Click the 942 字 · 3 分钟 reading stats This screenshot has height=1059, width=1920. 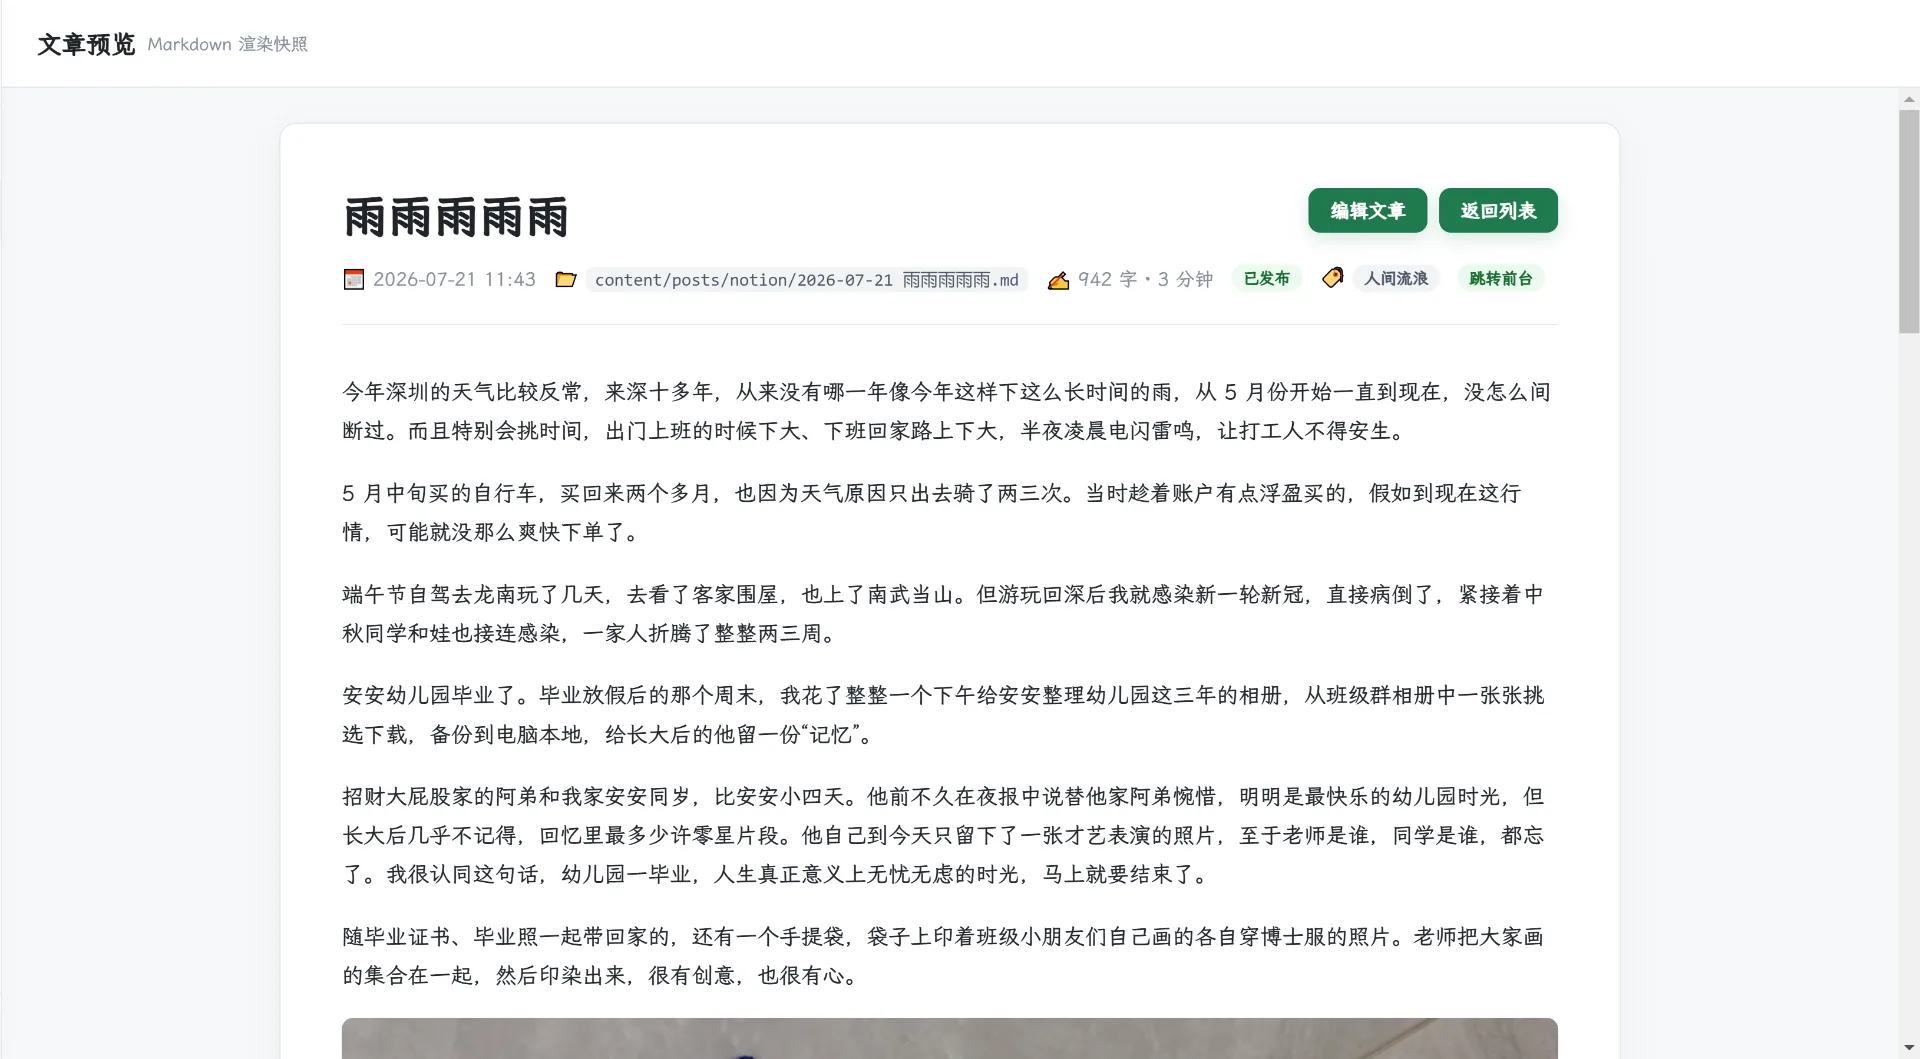1145,279
